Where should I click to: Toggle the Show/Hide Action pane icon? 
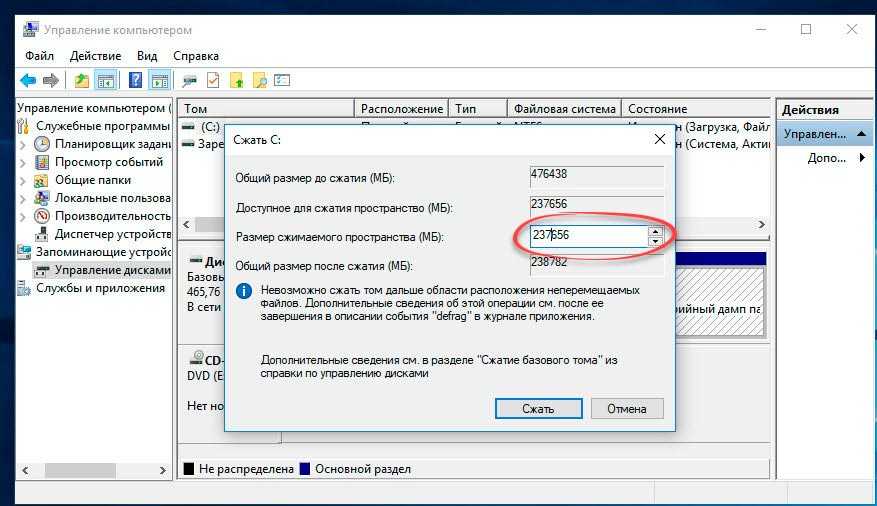(159, 81)
